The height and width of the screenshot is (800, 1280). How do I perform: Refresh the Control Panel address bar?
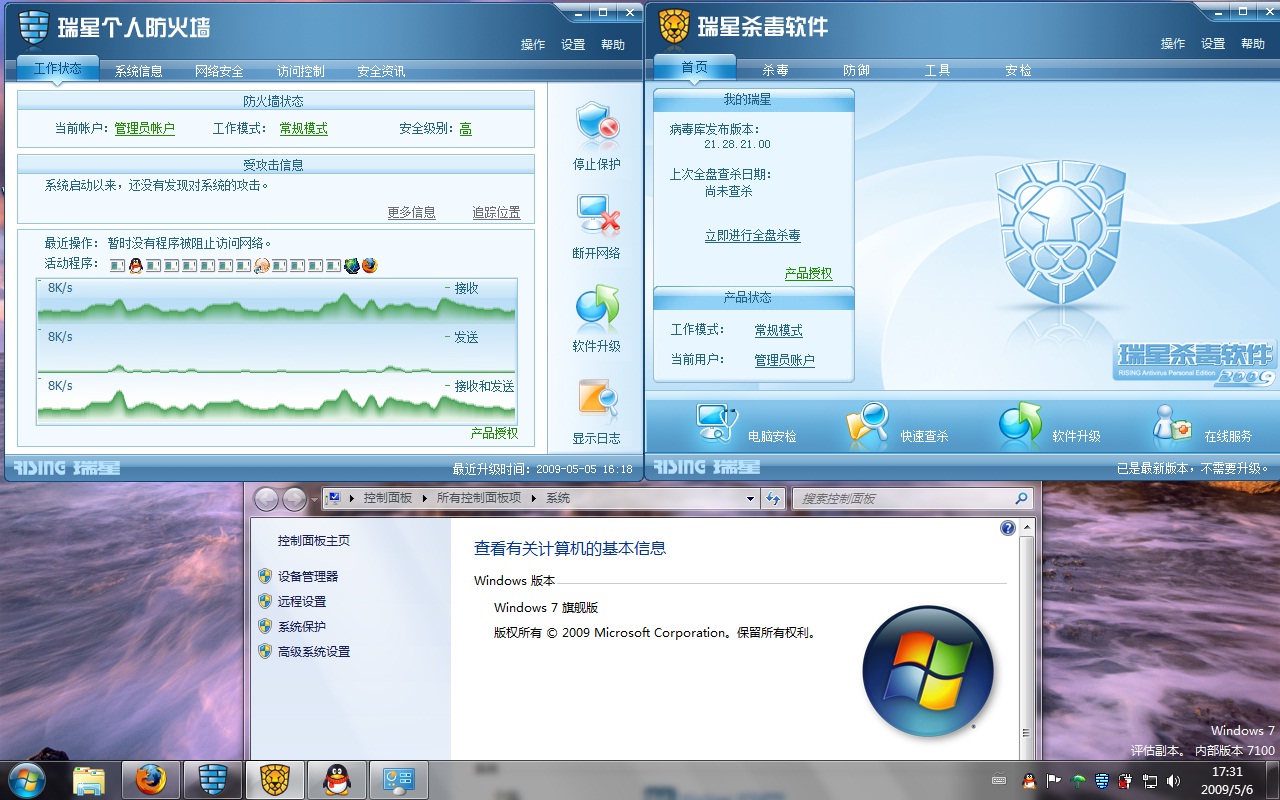coord(773,498)
